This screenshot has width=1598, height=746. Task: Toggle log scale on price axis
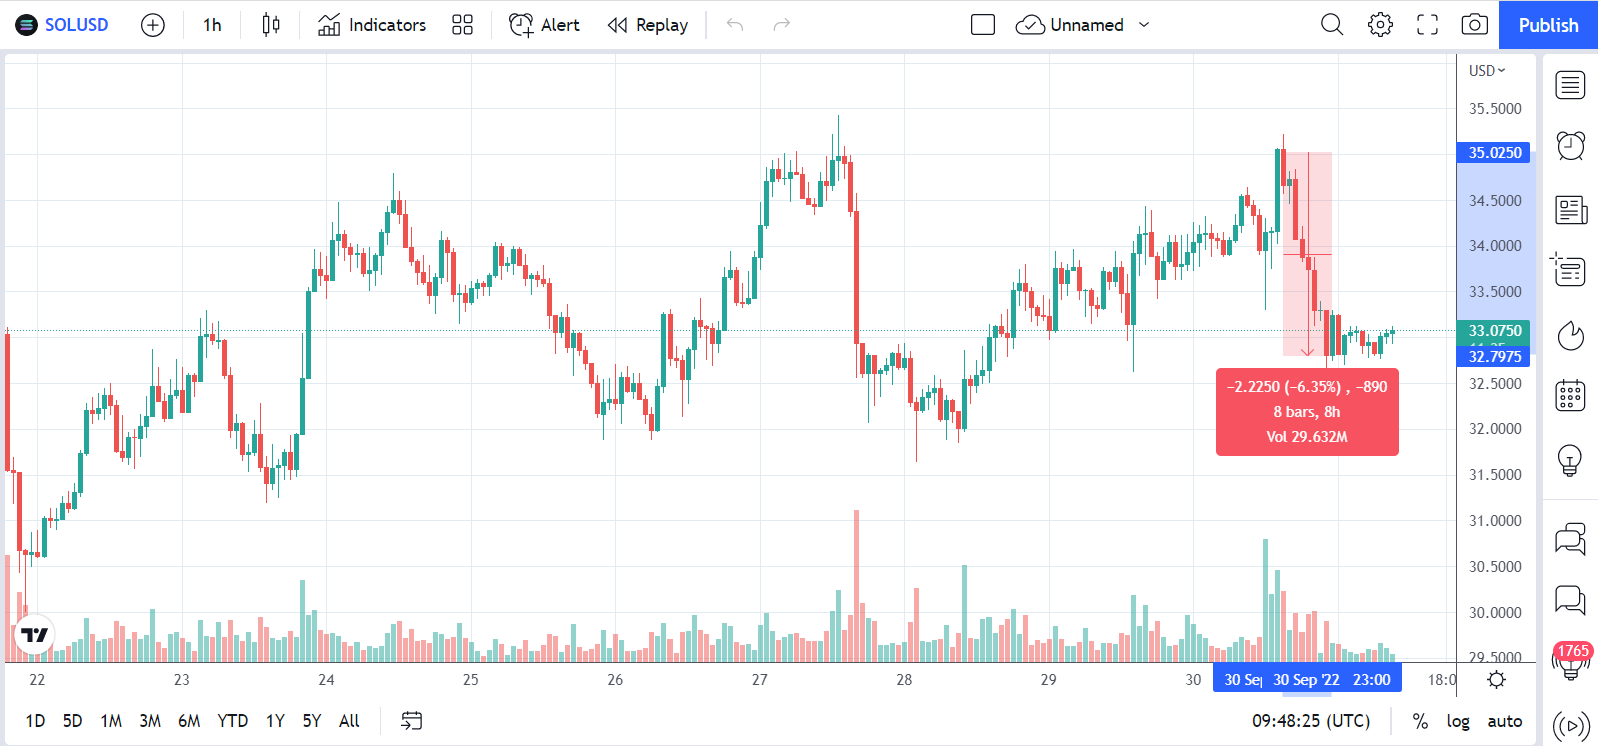click(1458, 721)
